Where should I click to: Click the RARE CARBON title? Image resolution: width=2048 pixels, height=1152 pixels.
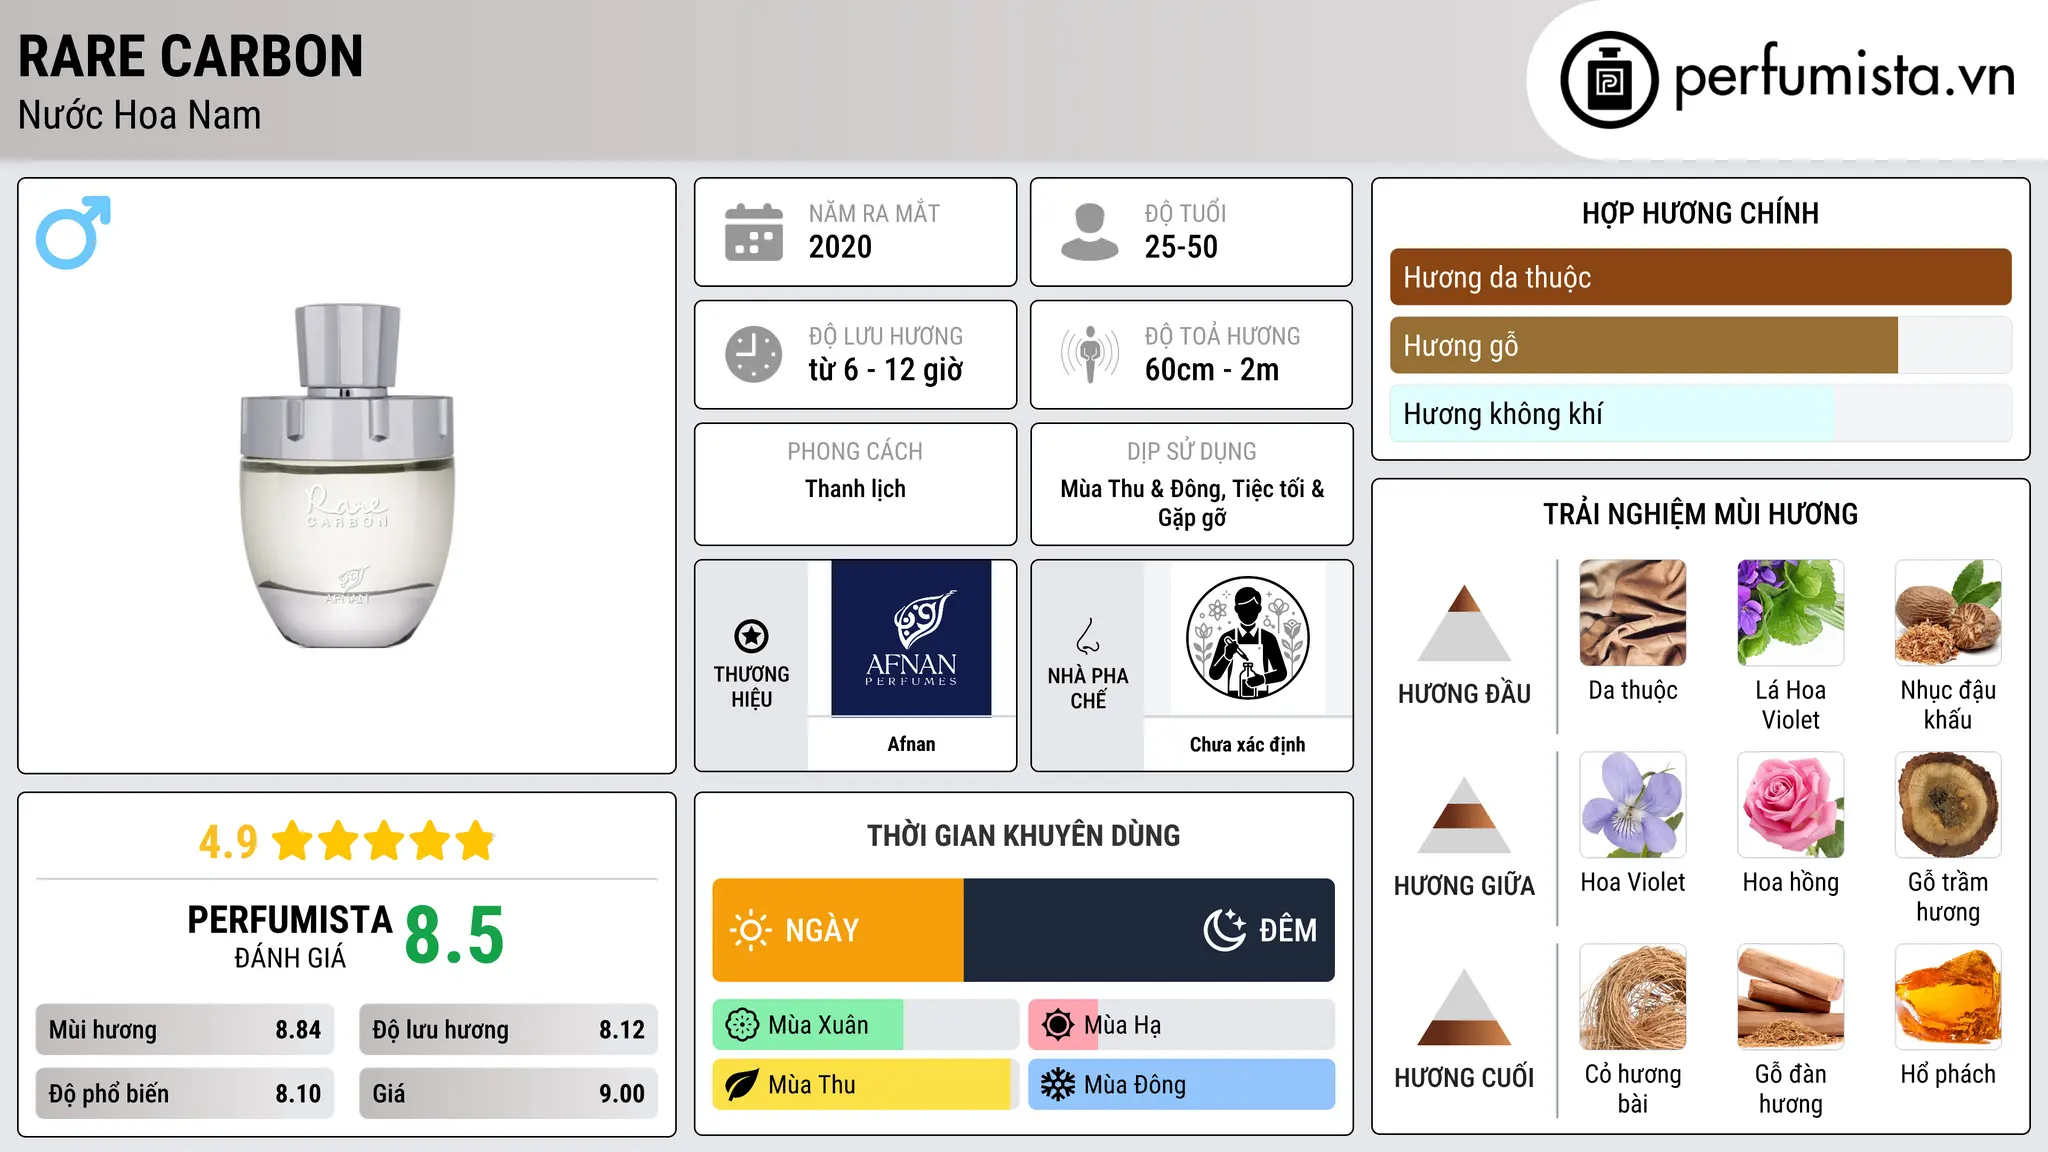(x=191, y=56)
